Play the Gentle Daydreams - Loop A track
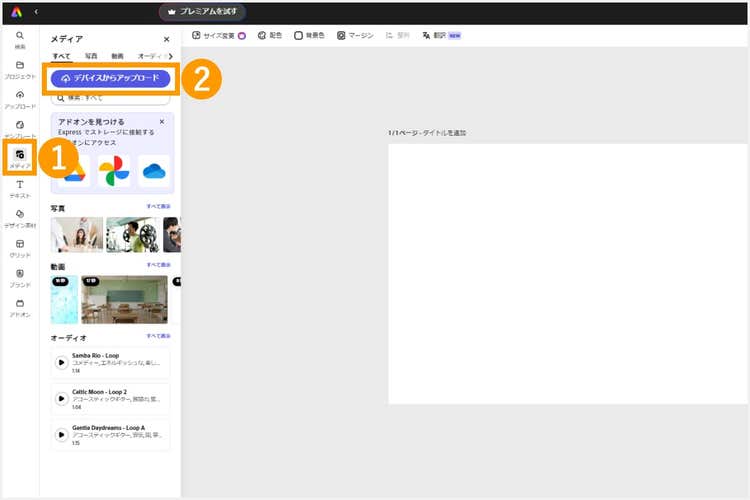Screen dimensions: 750x500 [x=61, y=434]
